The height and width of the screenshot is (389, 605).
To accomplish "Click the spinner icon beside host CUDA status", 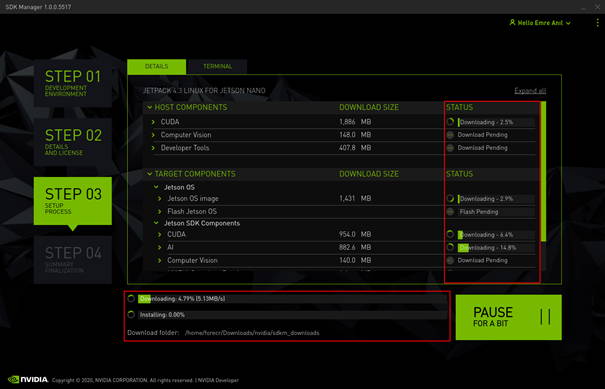I will 450,122.
